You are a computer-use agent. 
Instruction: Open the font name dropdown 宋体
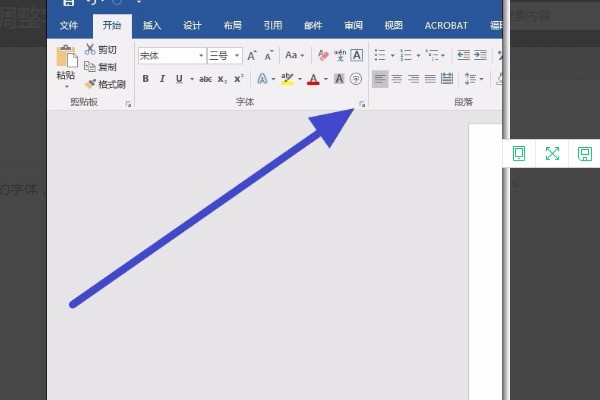click(172, 56)
